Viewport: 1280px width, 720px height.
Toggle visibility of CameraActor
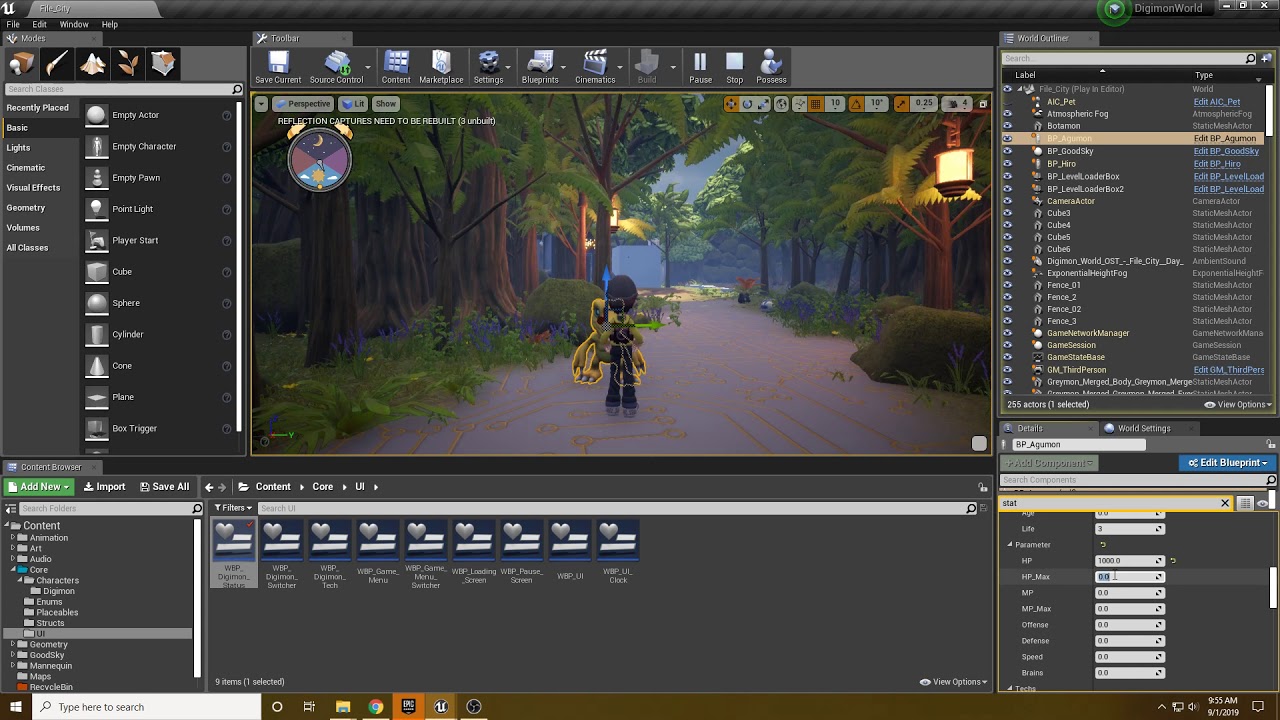[1007, 201]
